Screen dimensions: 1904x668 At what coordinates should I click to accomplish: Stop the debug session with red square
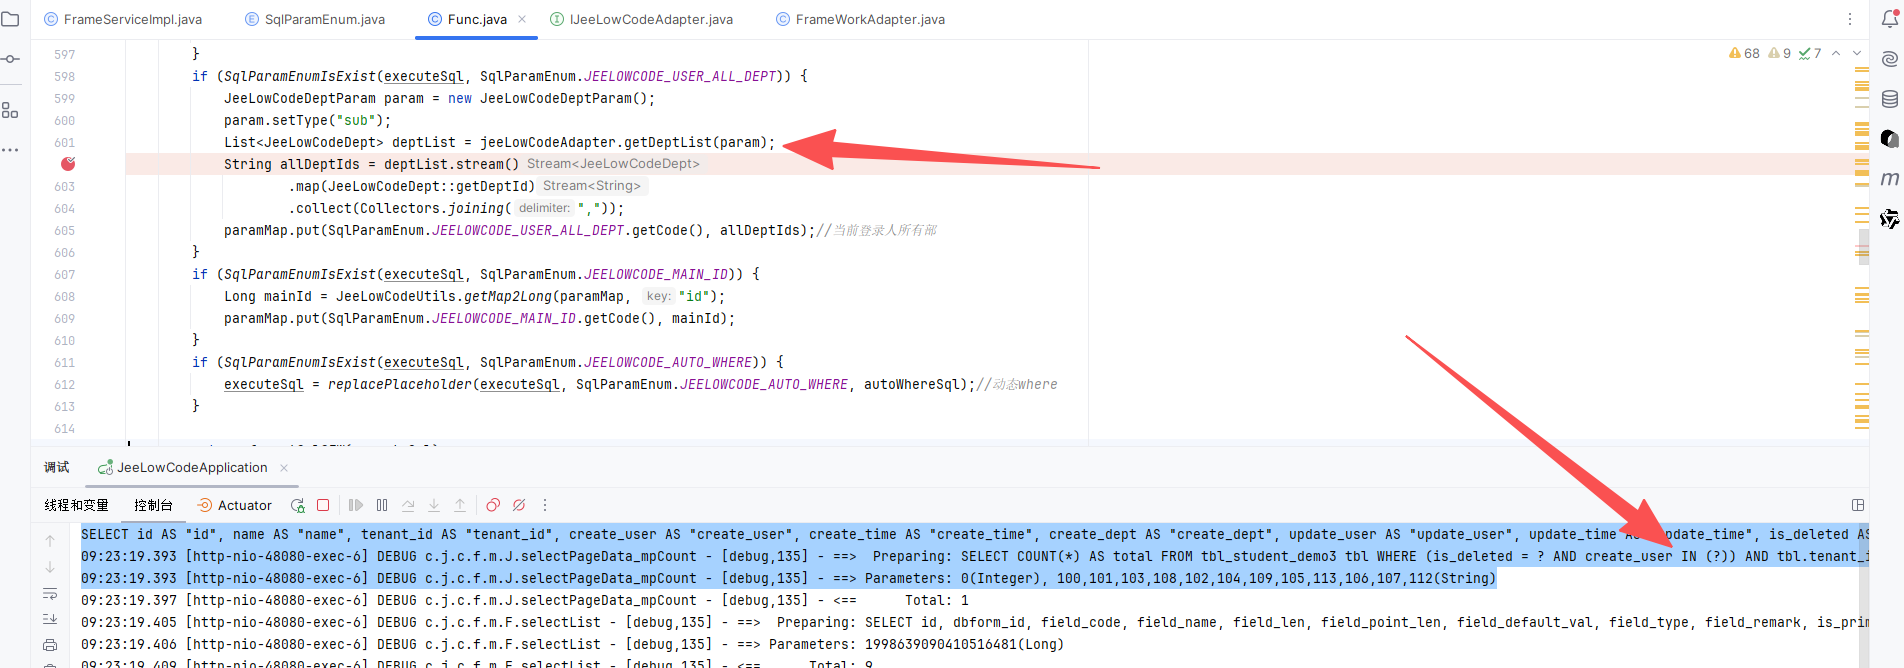click(x=323, y=506)
